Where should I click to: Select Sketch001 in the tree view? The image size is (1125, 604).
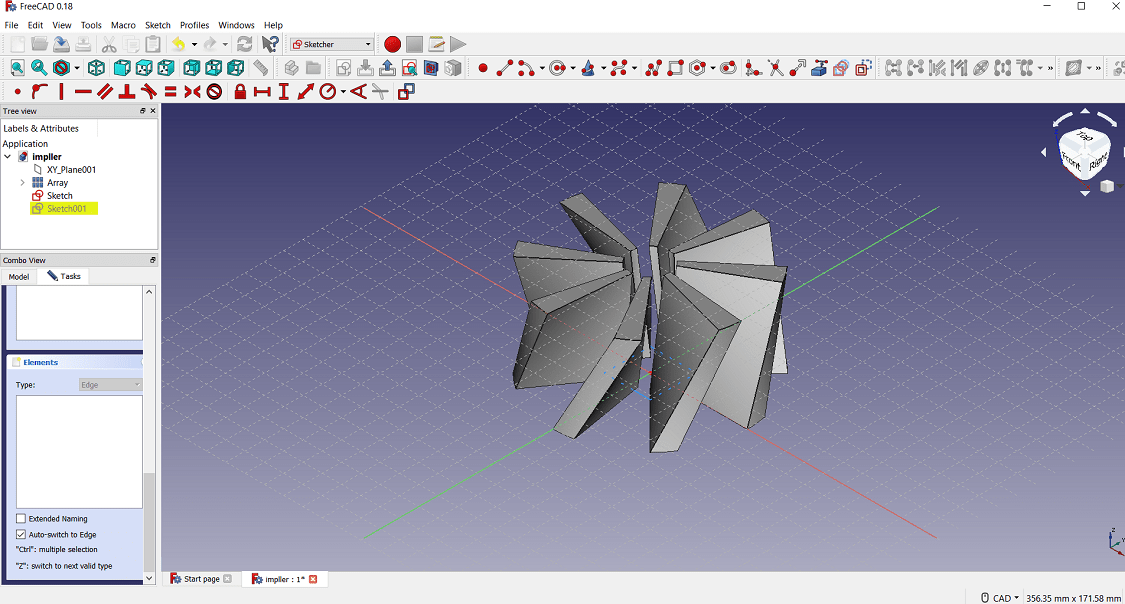pyautogui.click(x=66, y=209)
